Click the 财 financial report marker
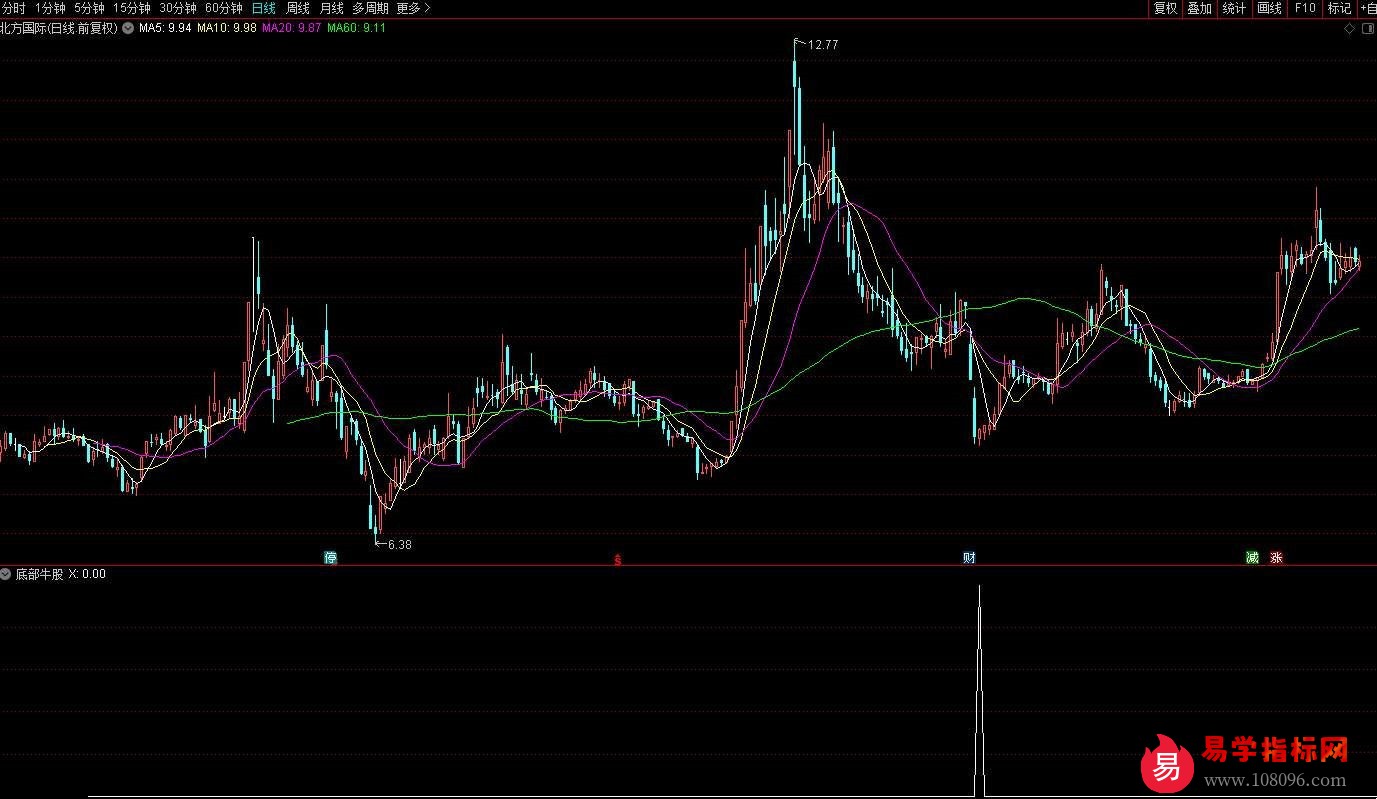 969,558
